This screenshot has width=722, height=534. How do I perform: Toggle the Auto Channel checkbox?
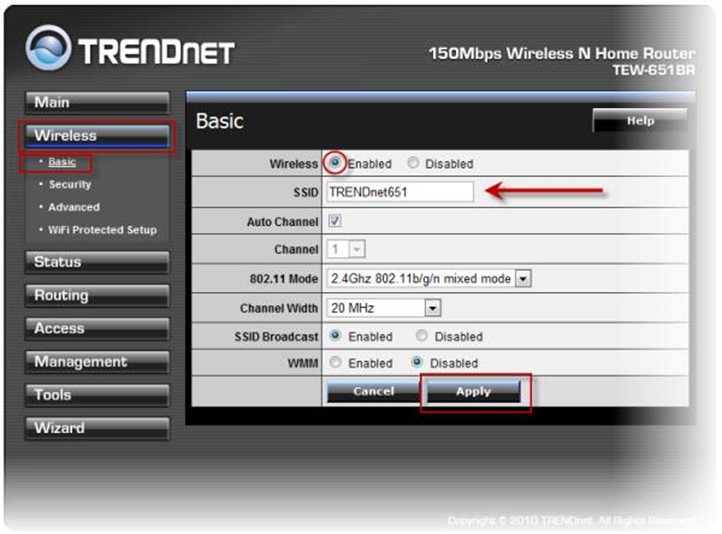pyautogui.click(x=335, y=221)
